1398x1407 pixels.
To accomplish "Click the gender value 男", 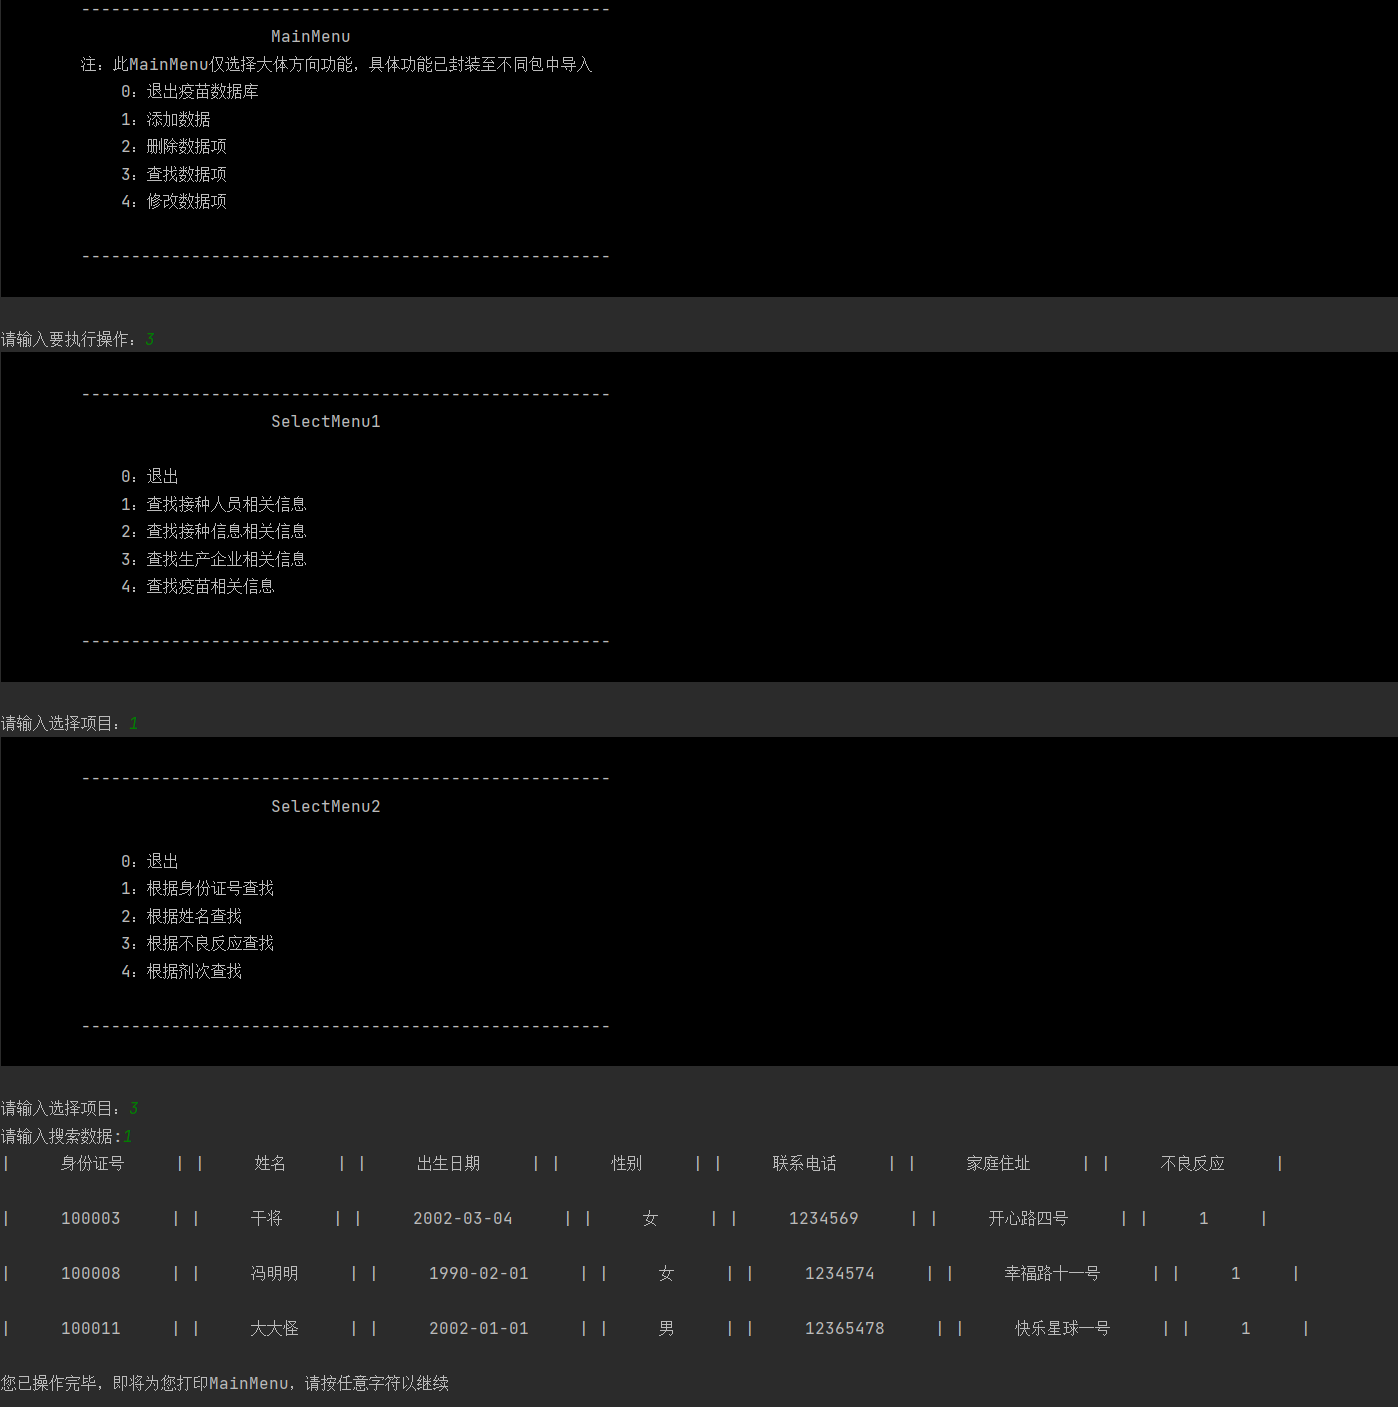I will [x=666, y=1328].
